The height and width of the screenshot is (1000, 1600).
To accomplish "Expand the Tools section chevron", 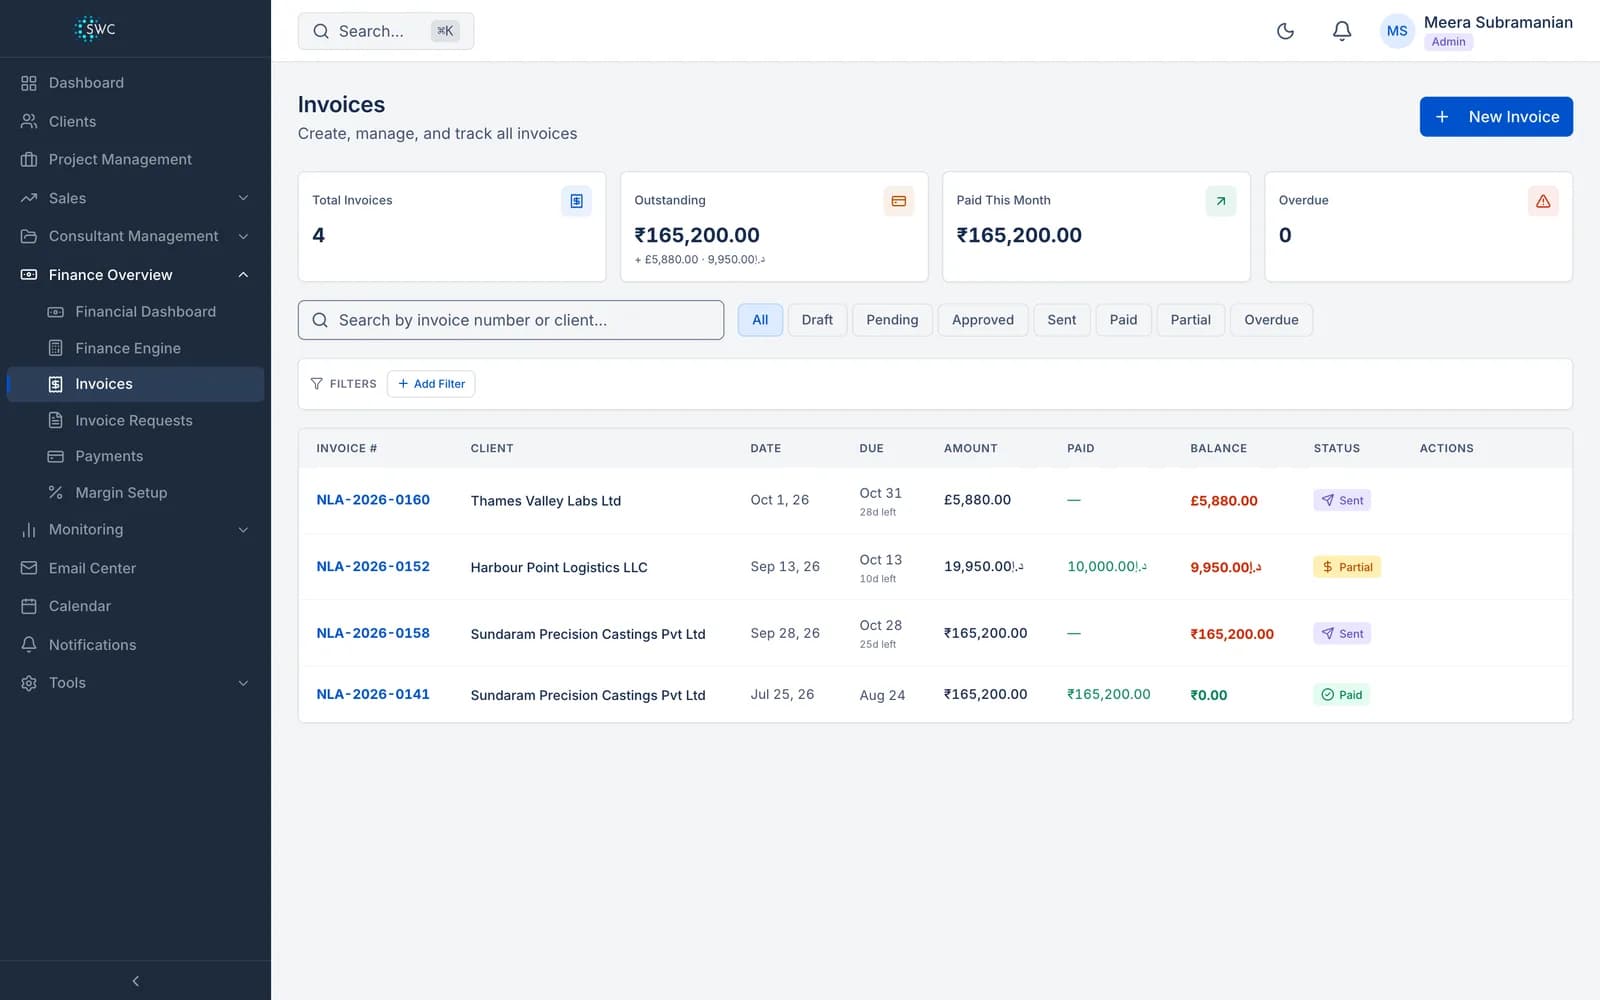I will point(243,683).
